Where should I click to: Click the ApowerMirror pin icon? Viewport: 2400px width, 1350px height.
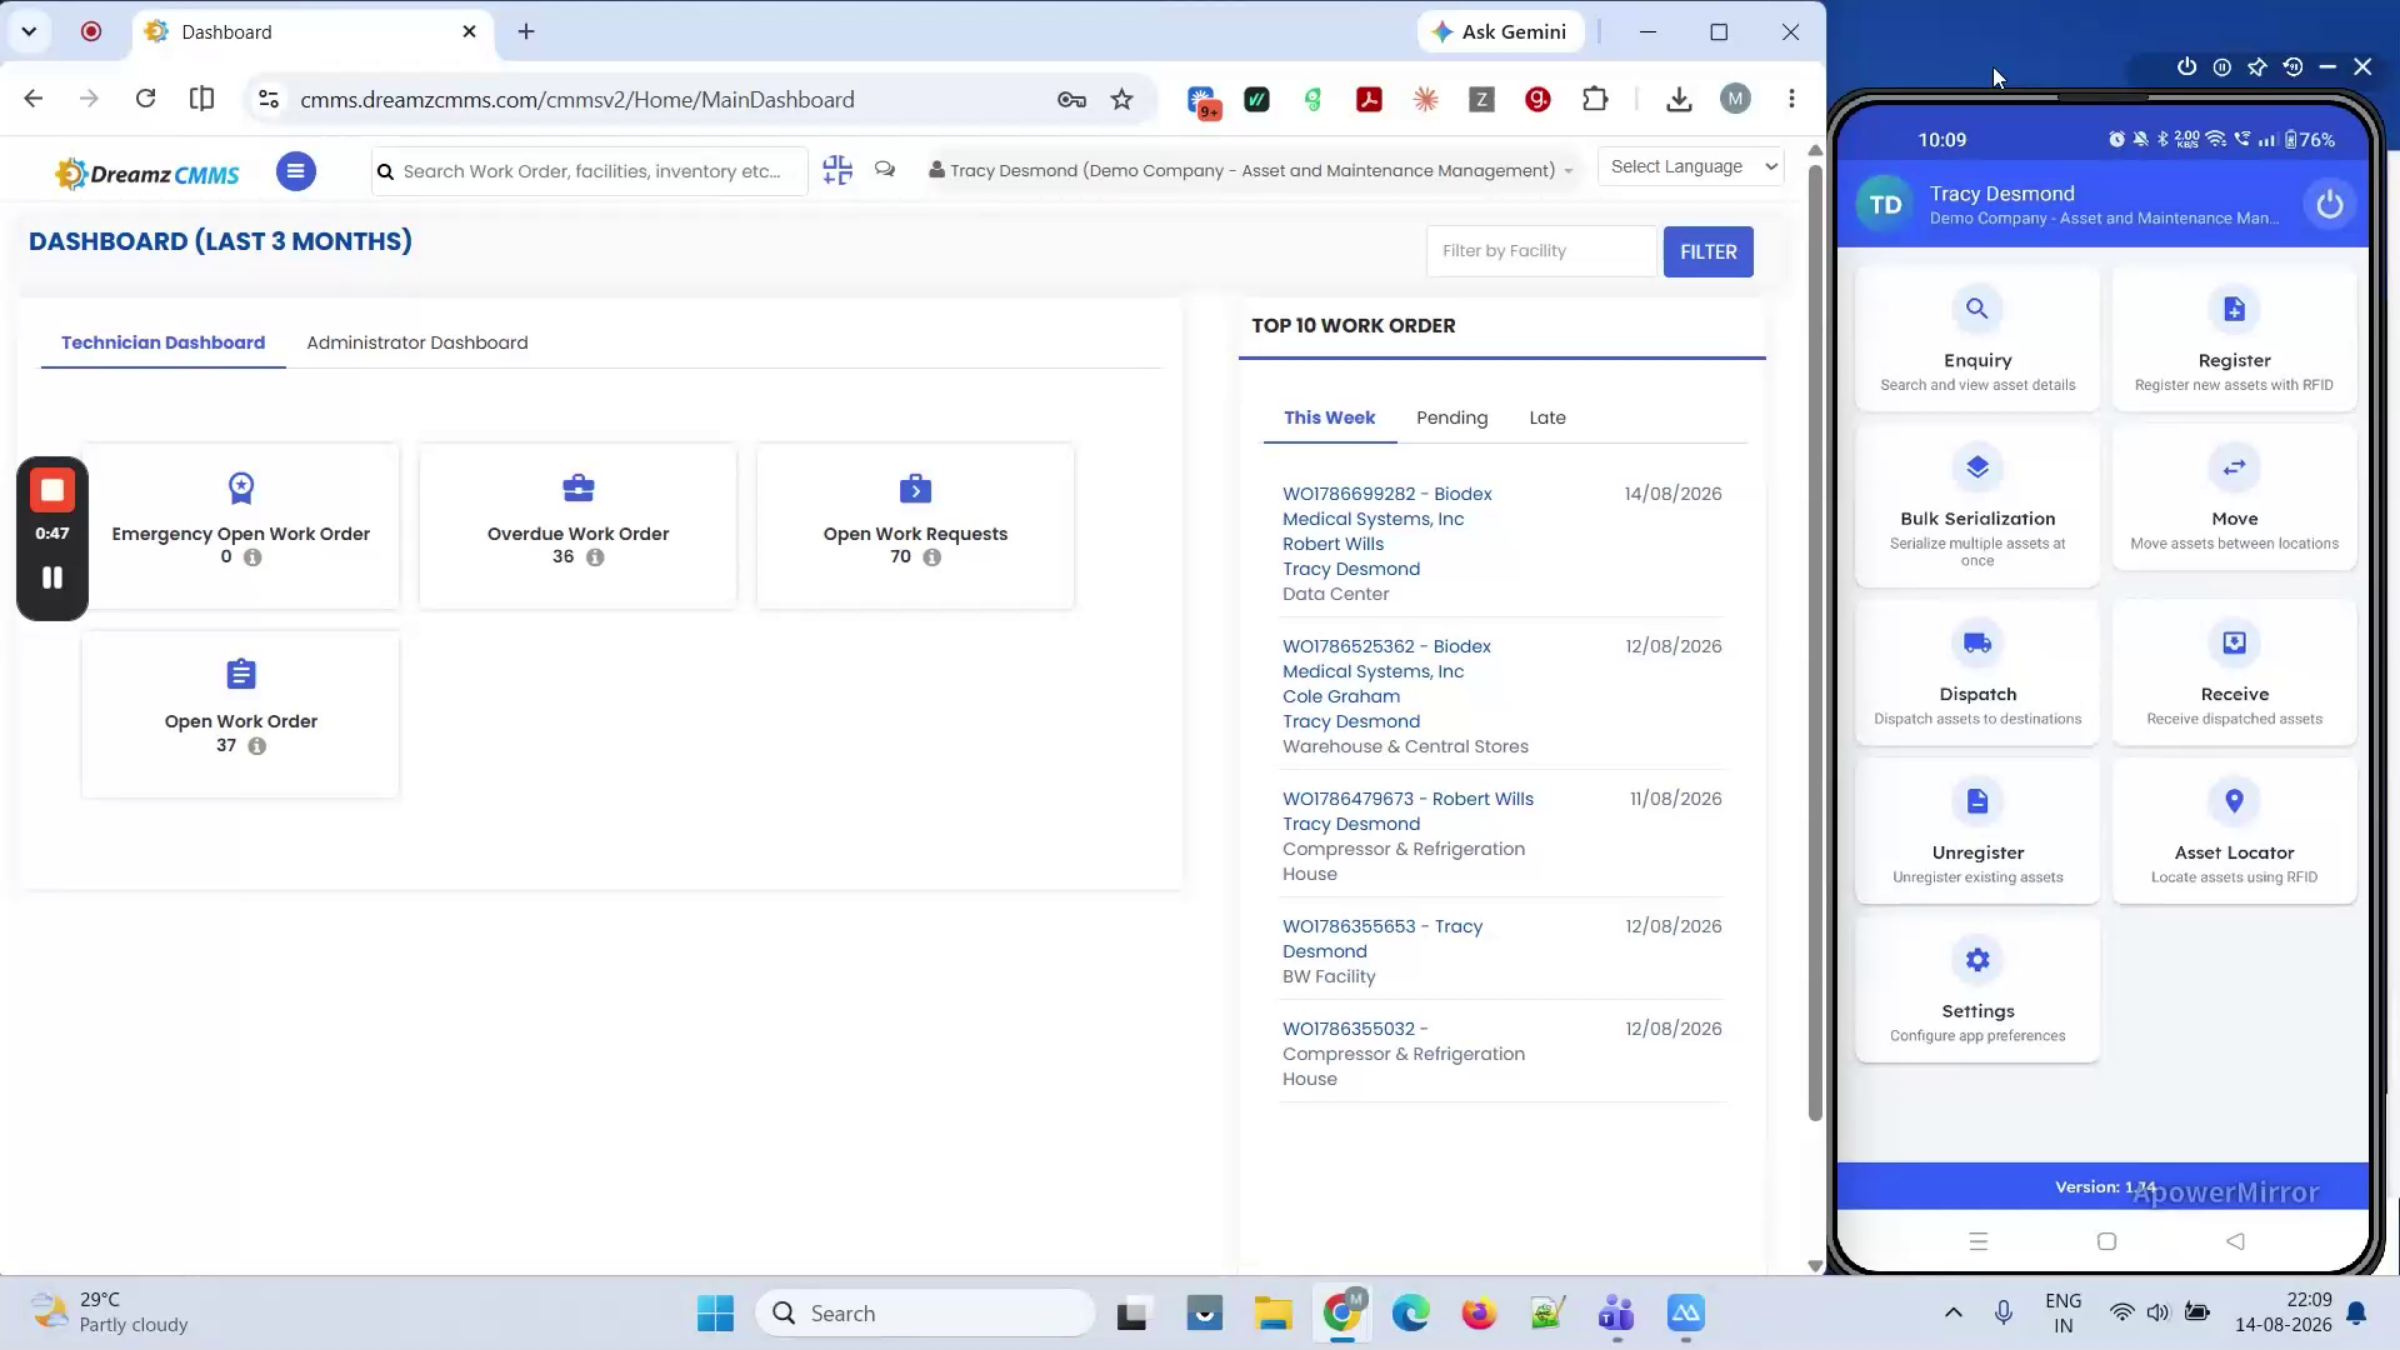tap(2257, 67)
